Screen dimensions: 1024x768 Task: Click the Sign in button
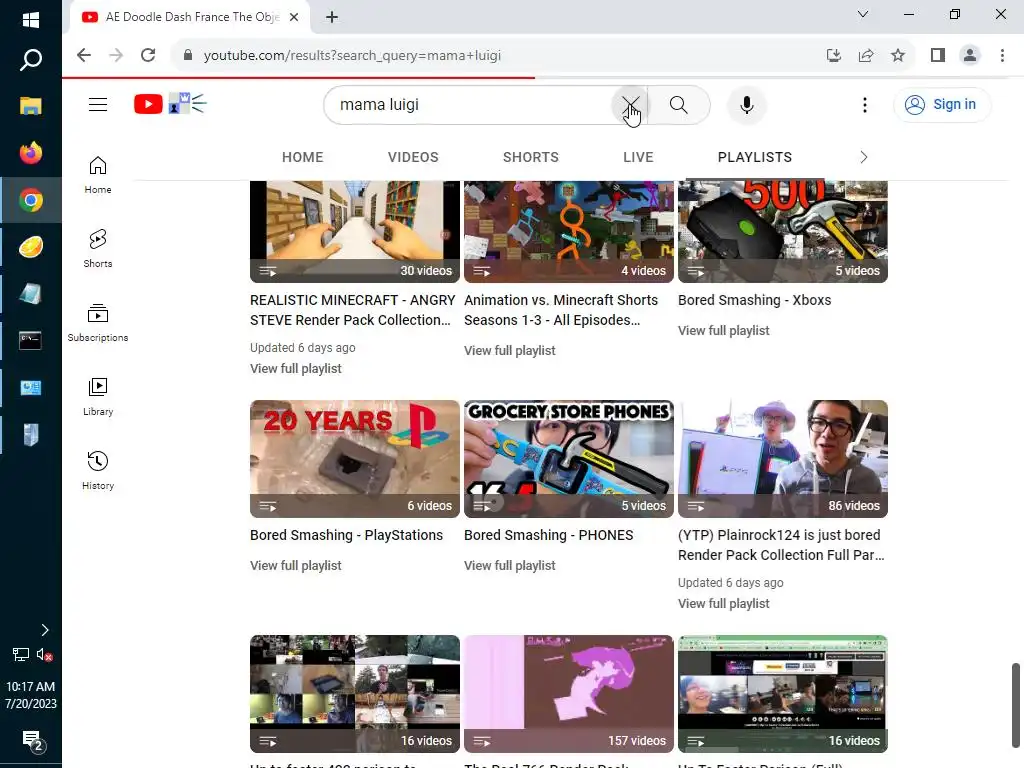pos(941,104)
